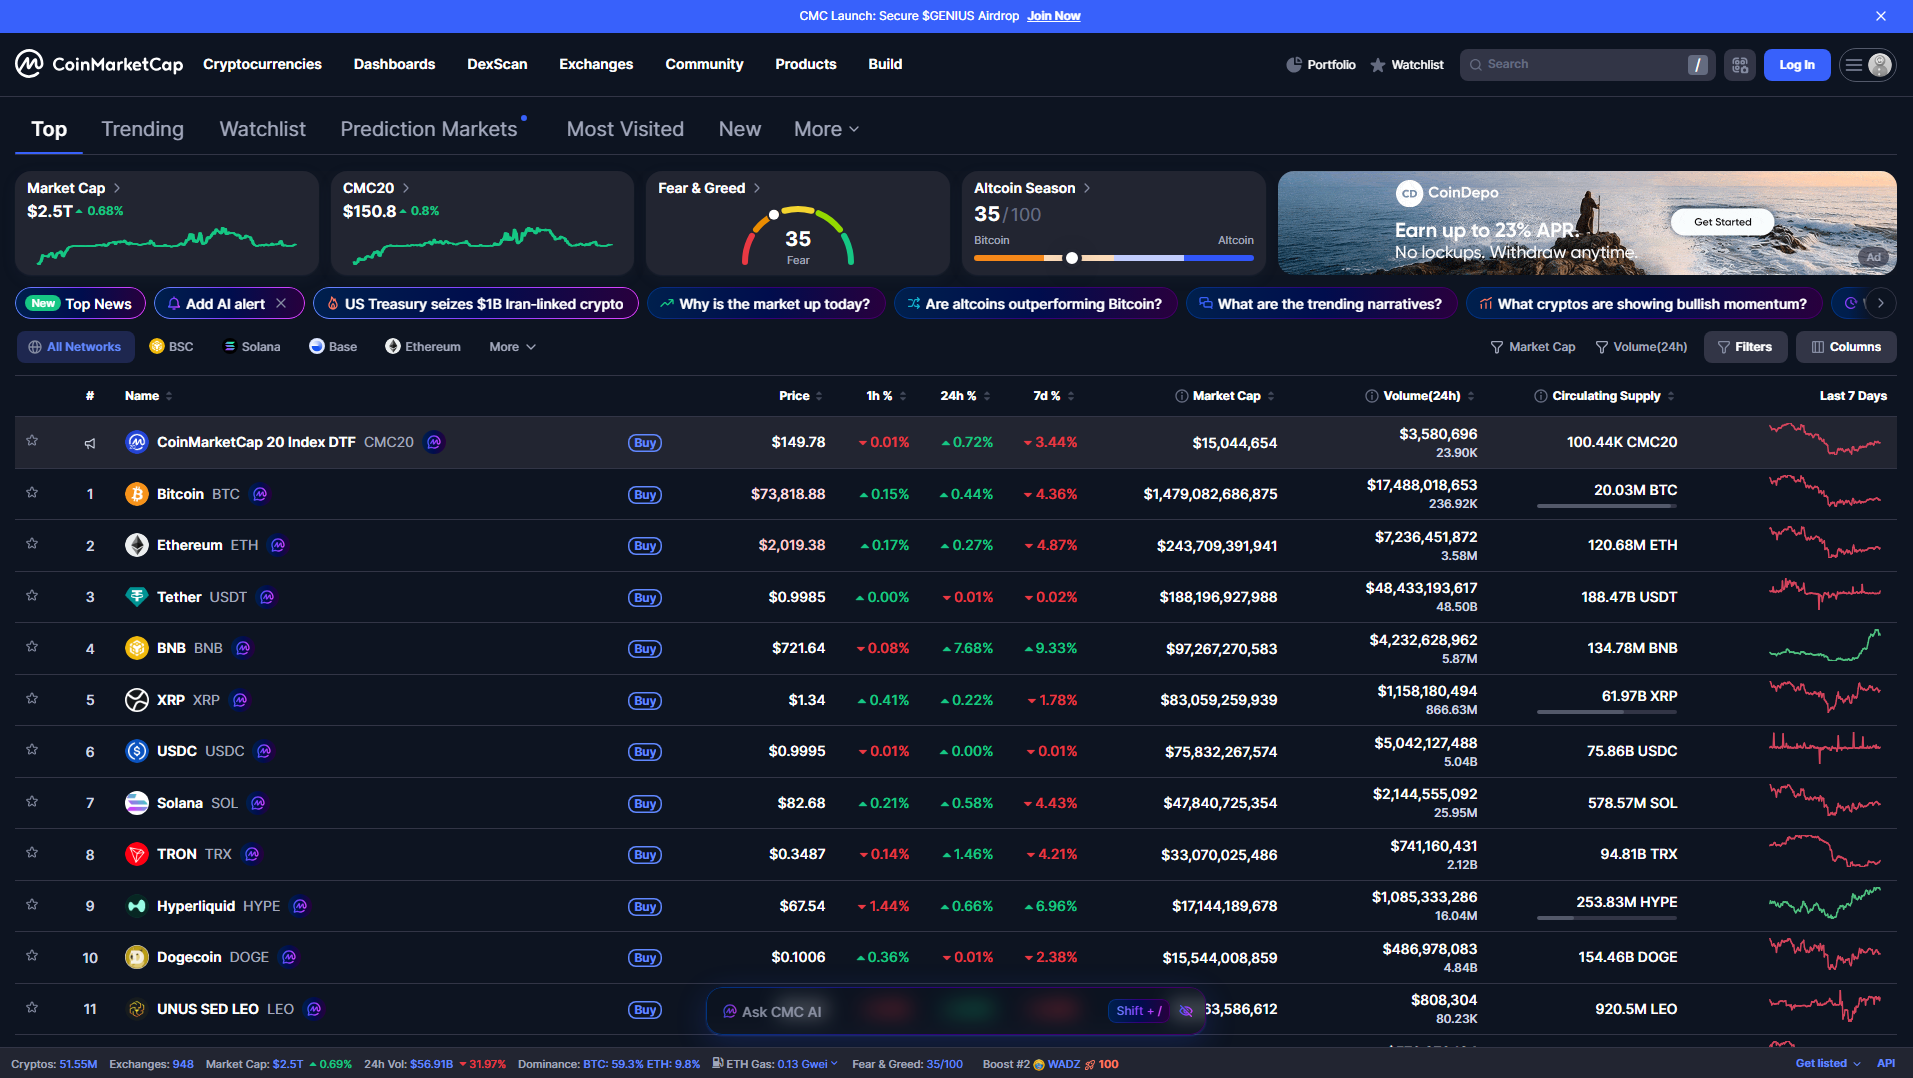Star Tether to add to watchlist
Image resolution: width=1913 pixels, height=1078 pixels.
click(32, 595)
